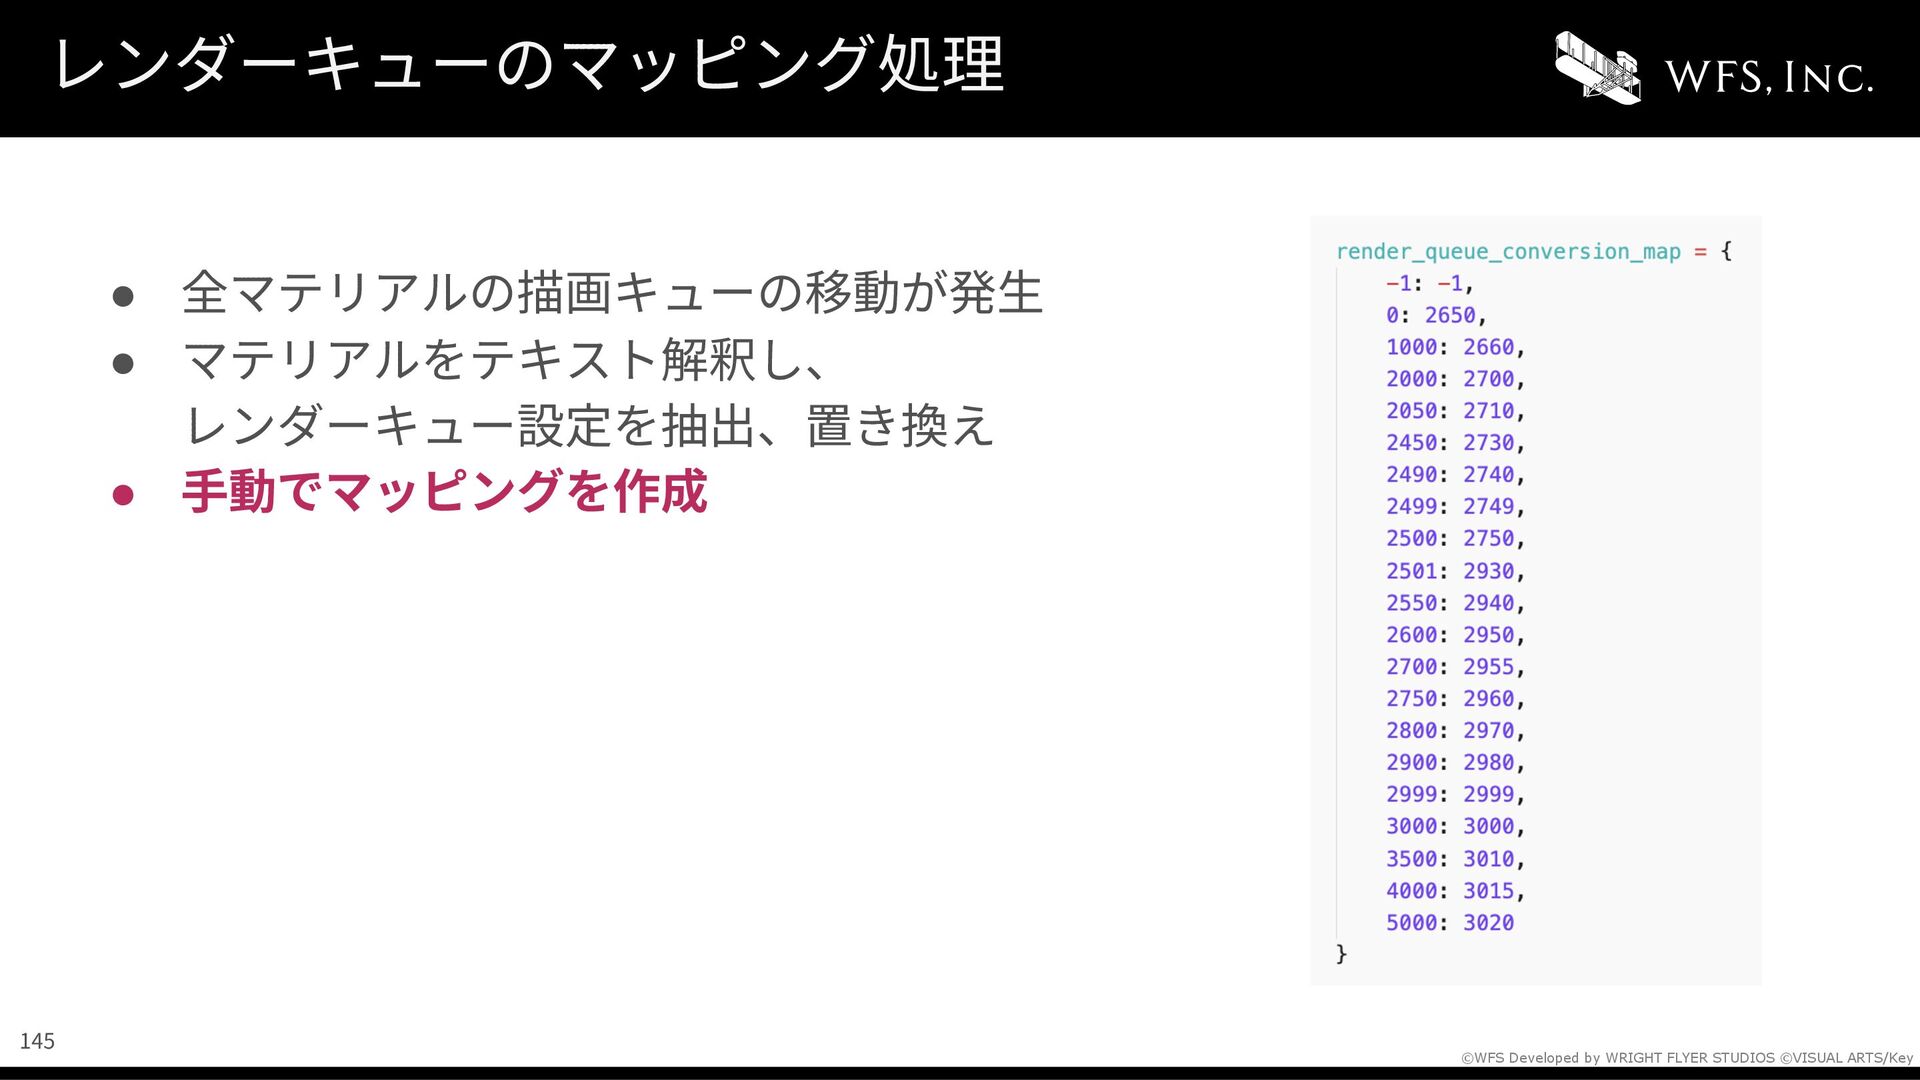Screen dimensions: 1920x1080
Task: Click code line -1: -1
Action: tap(1429, 284)
